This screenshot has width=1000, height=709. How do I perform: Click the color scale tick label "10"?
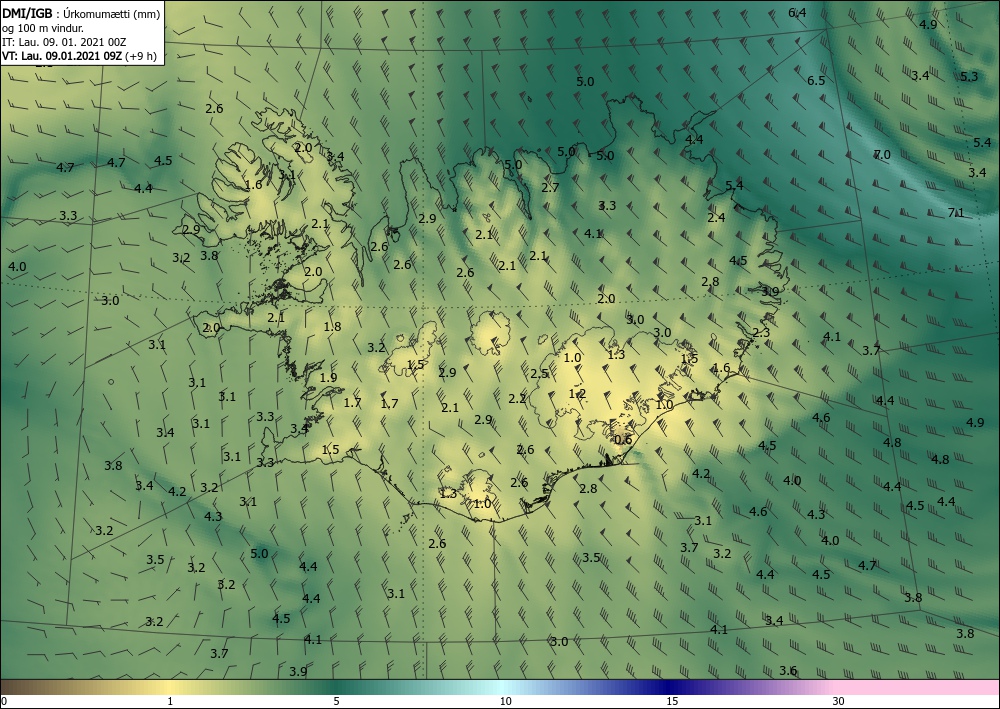pyautogui.click(x=505, y=701)
